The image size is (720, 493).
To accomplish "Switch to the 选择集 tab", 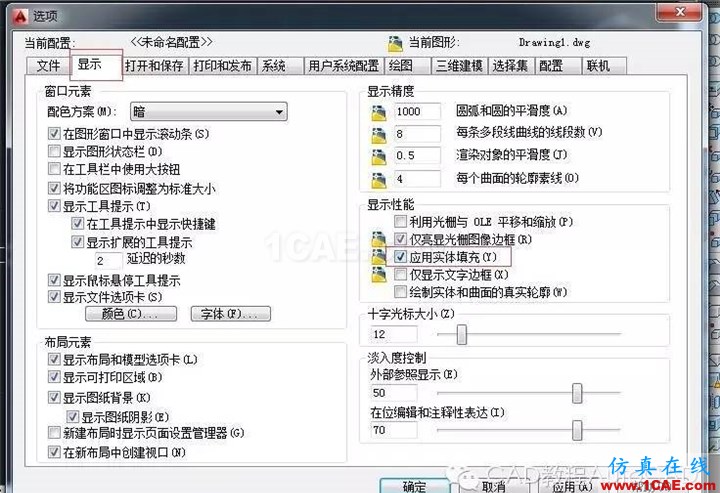I will pos(511,66).
